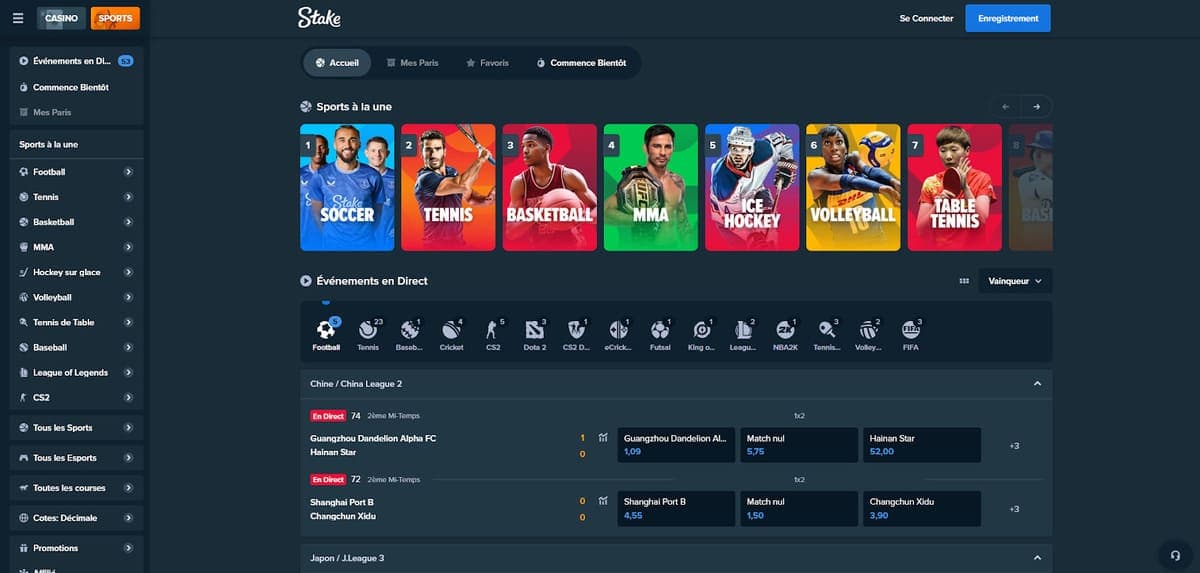Screen dimensions: 1200x573
Task: Collapse the Chine / China League 2 section
Action: pyautogui.click(x=1037, y=384)
